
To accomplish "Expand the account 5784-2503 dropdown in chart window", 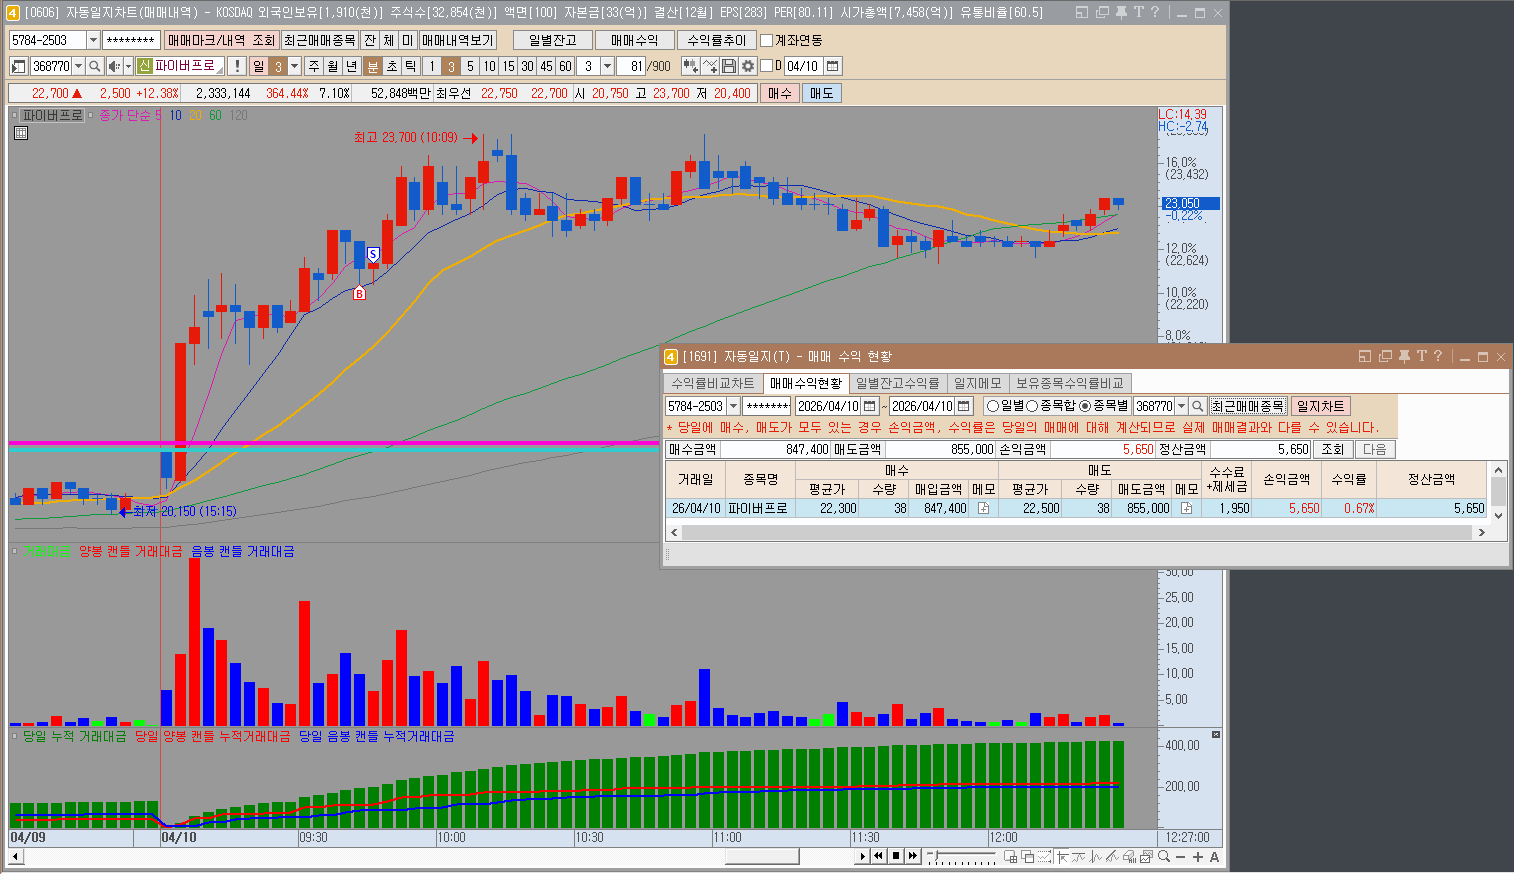I will click(x=93, y=40).
